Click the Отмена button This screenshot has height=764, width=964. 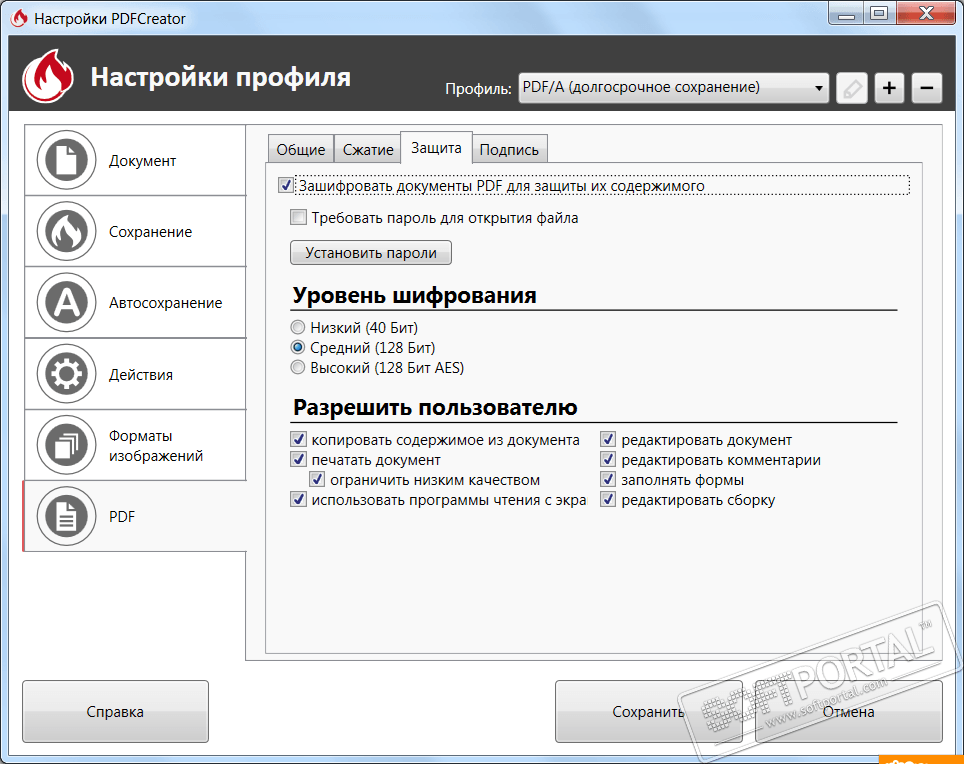(x=848, y=711)
